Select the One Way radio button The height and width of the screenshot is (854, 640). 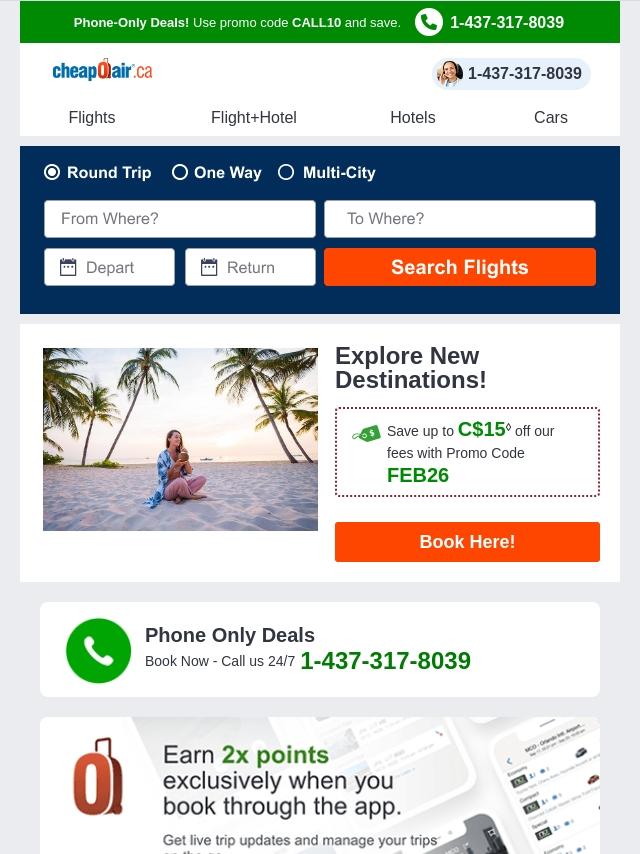(x=180, y=173)
